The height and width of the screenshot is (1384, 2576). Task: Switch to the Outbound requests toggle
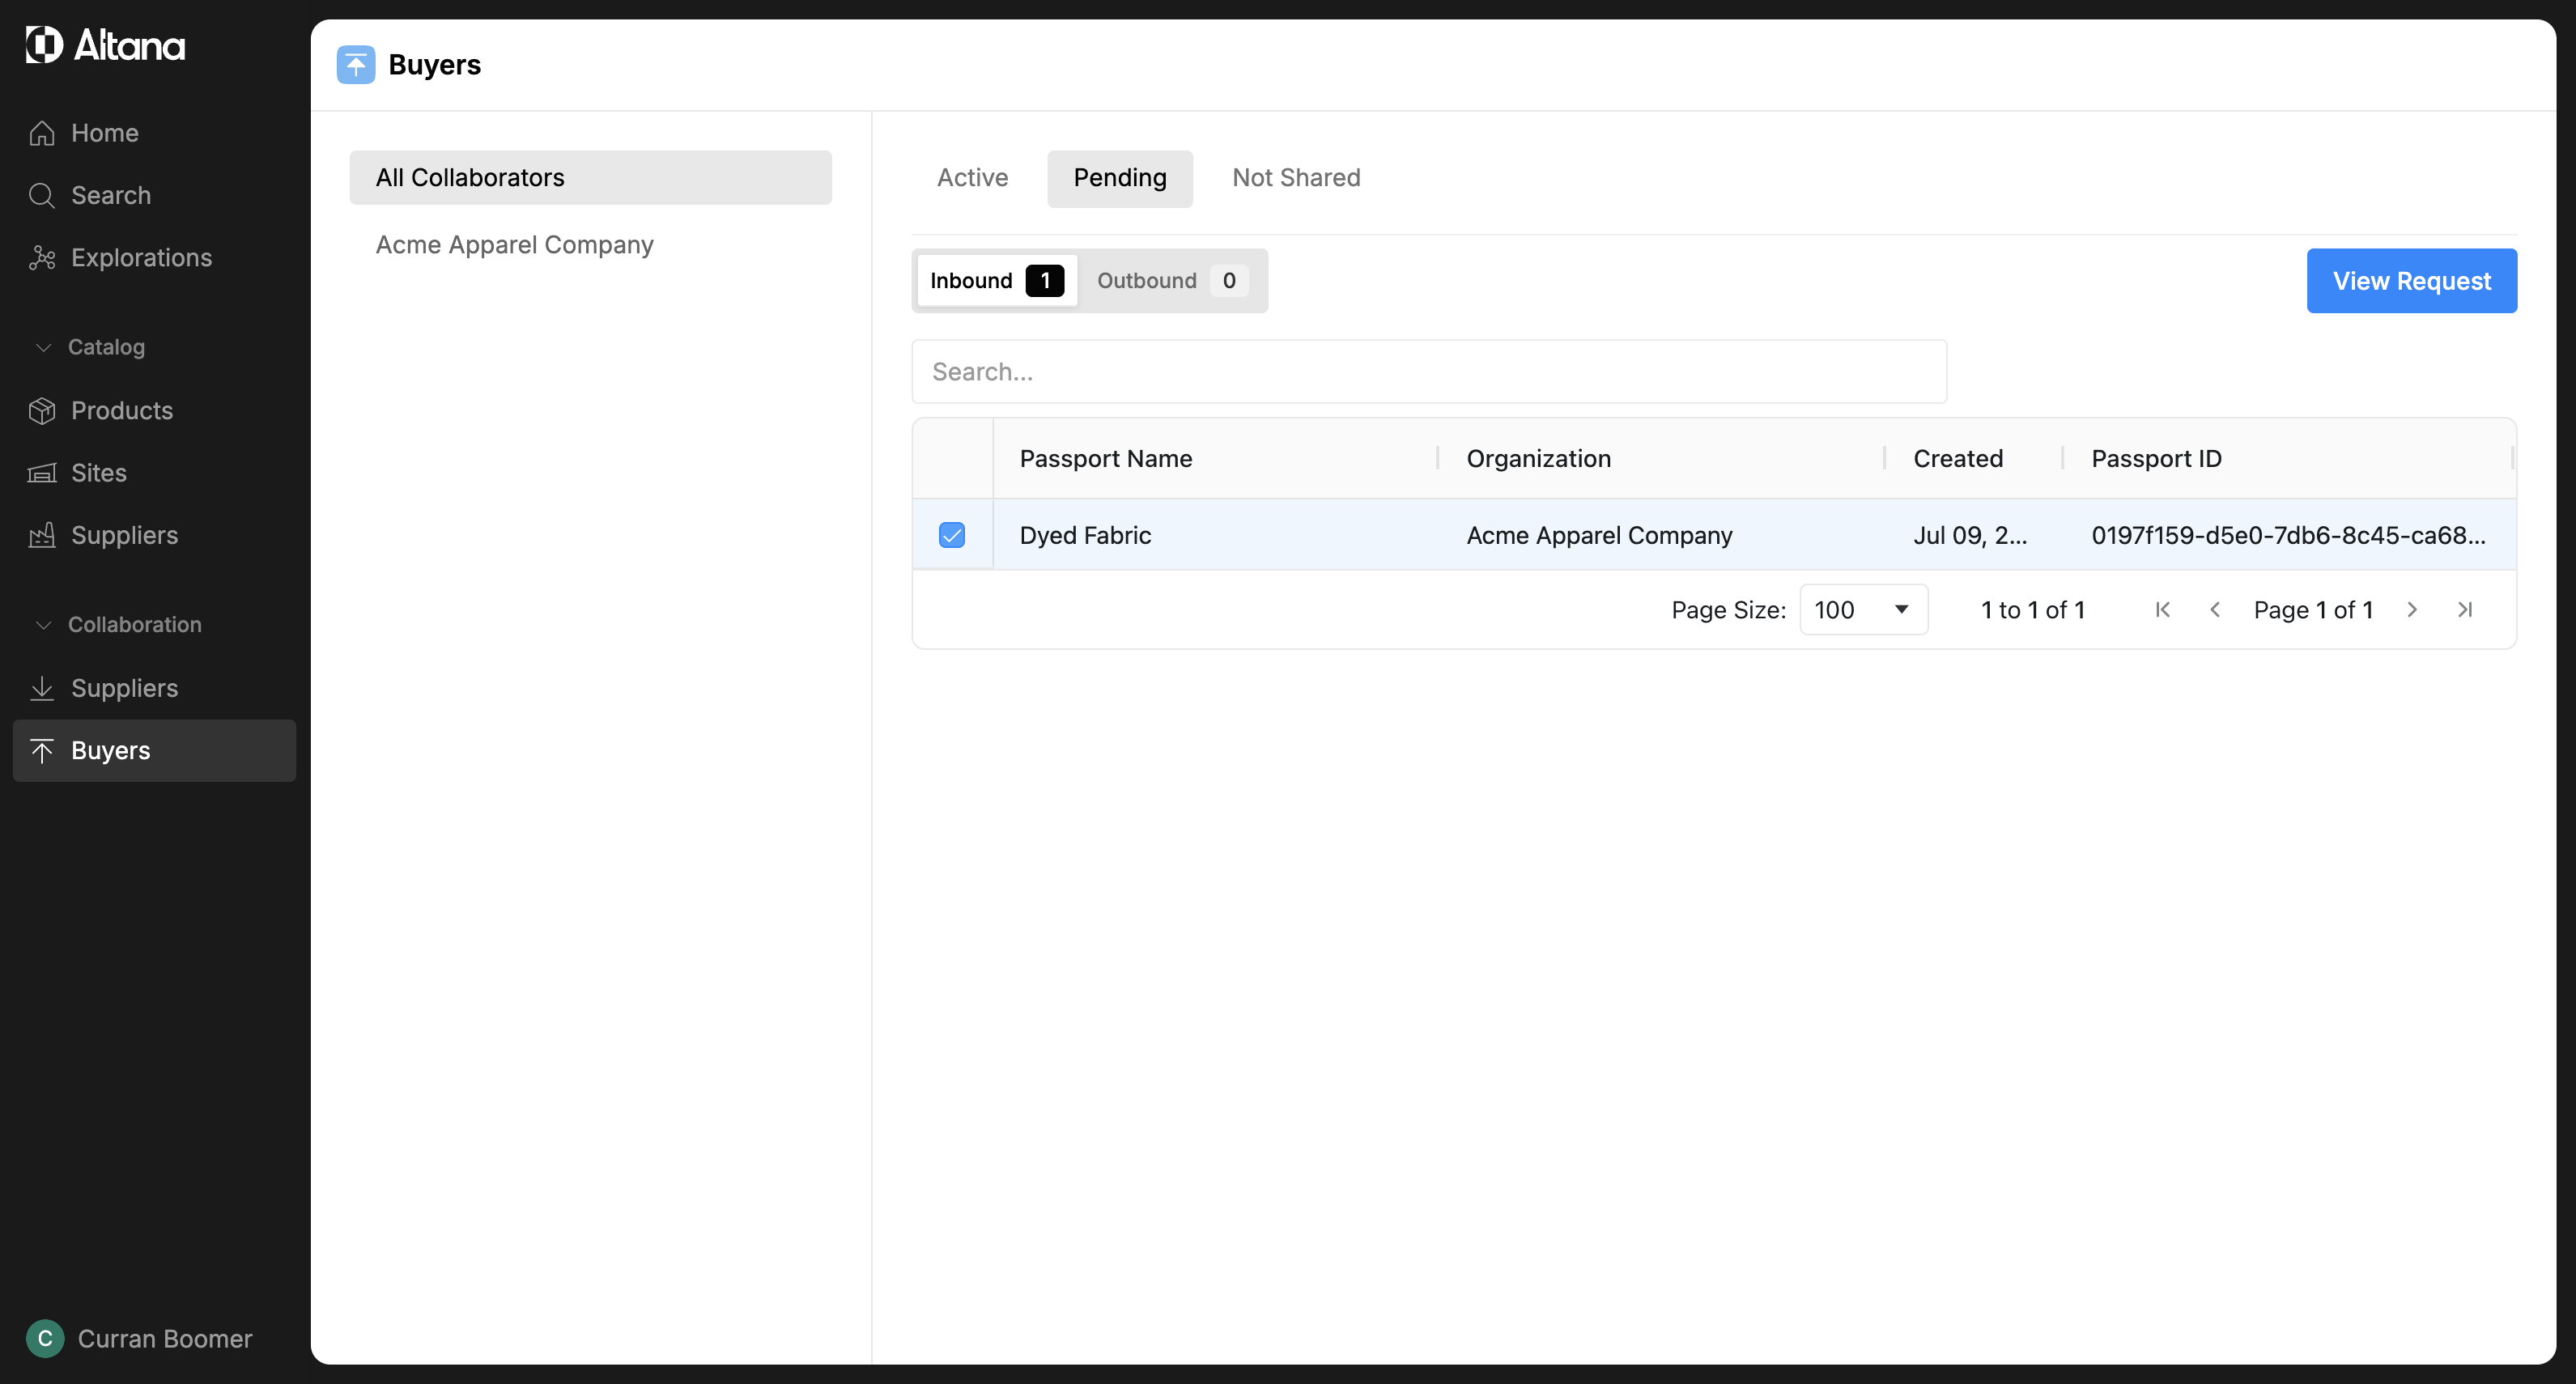1168,281
